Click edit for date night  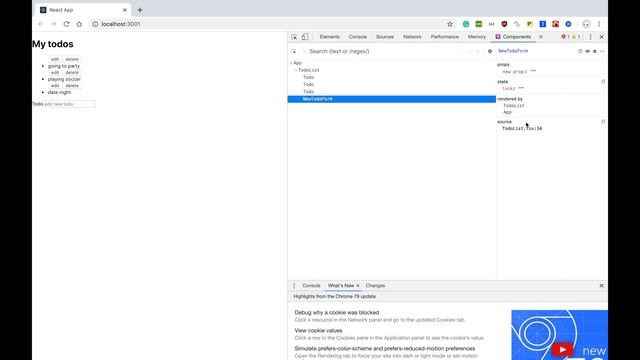coord(55,86)
